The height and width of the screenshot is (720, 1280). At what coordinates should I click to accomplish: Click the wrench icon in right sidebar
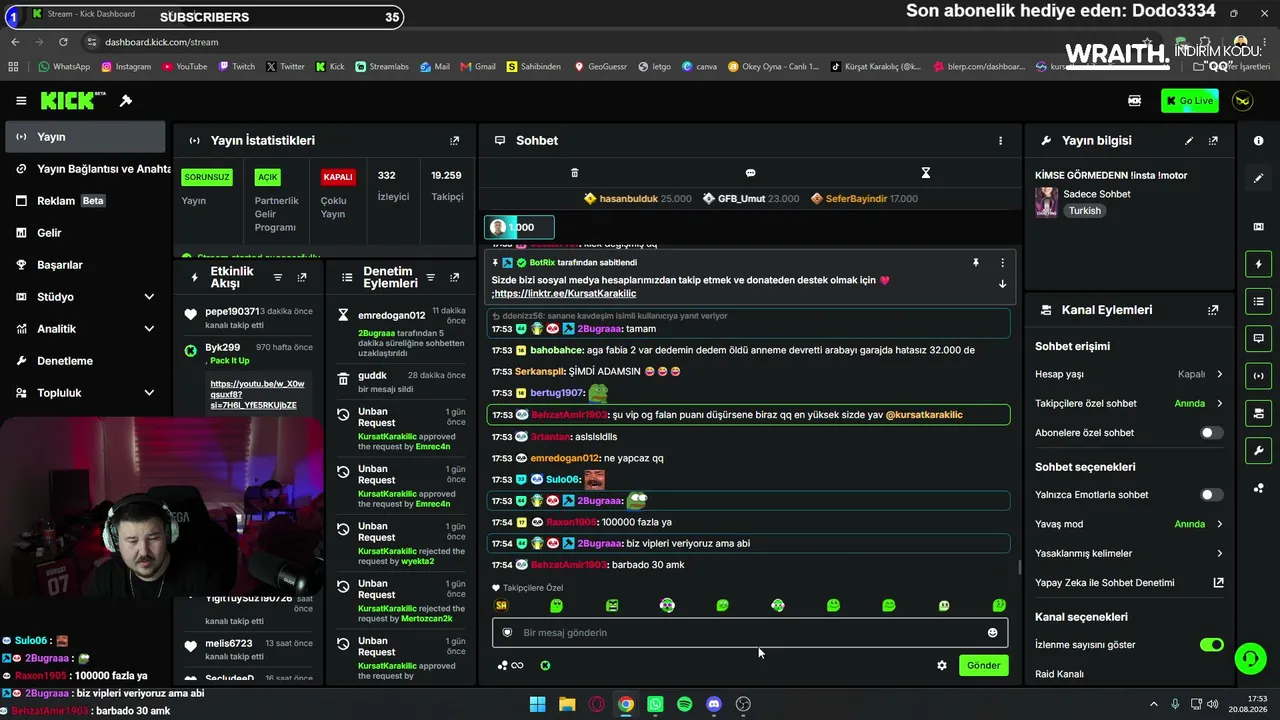[x=1258, y=451]
